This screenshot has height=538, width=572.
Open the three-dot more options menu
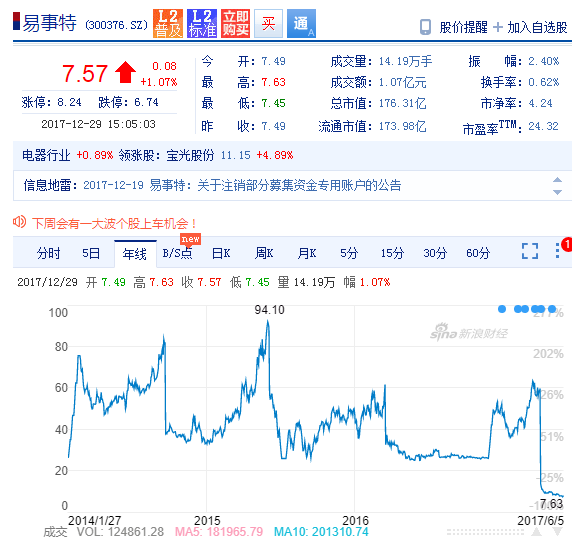tap(557, 251)
